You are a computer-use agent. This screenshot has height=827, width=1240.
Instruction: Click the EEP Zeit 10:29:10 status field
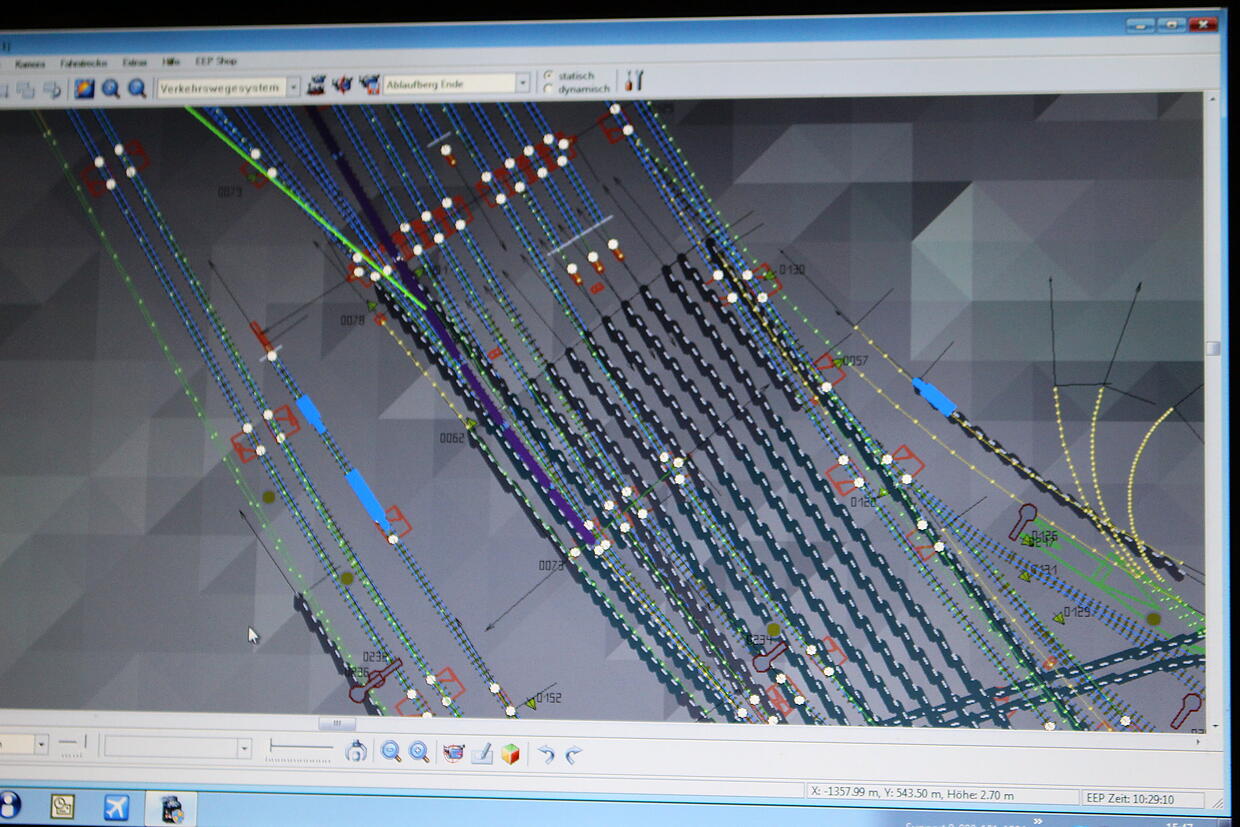(x=1144, y=799)
